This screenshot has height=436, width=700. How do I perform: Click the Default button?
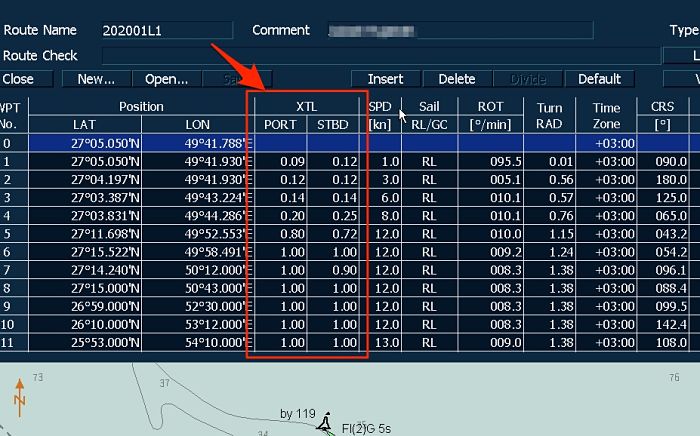599,79
